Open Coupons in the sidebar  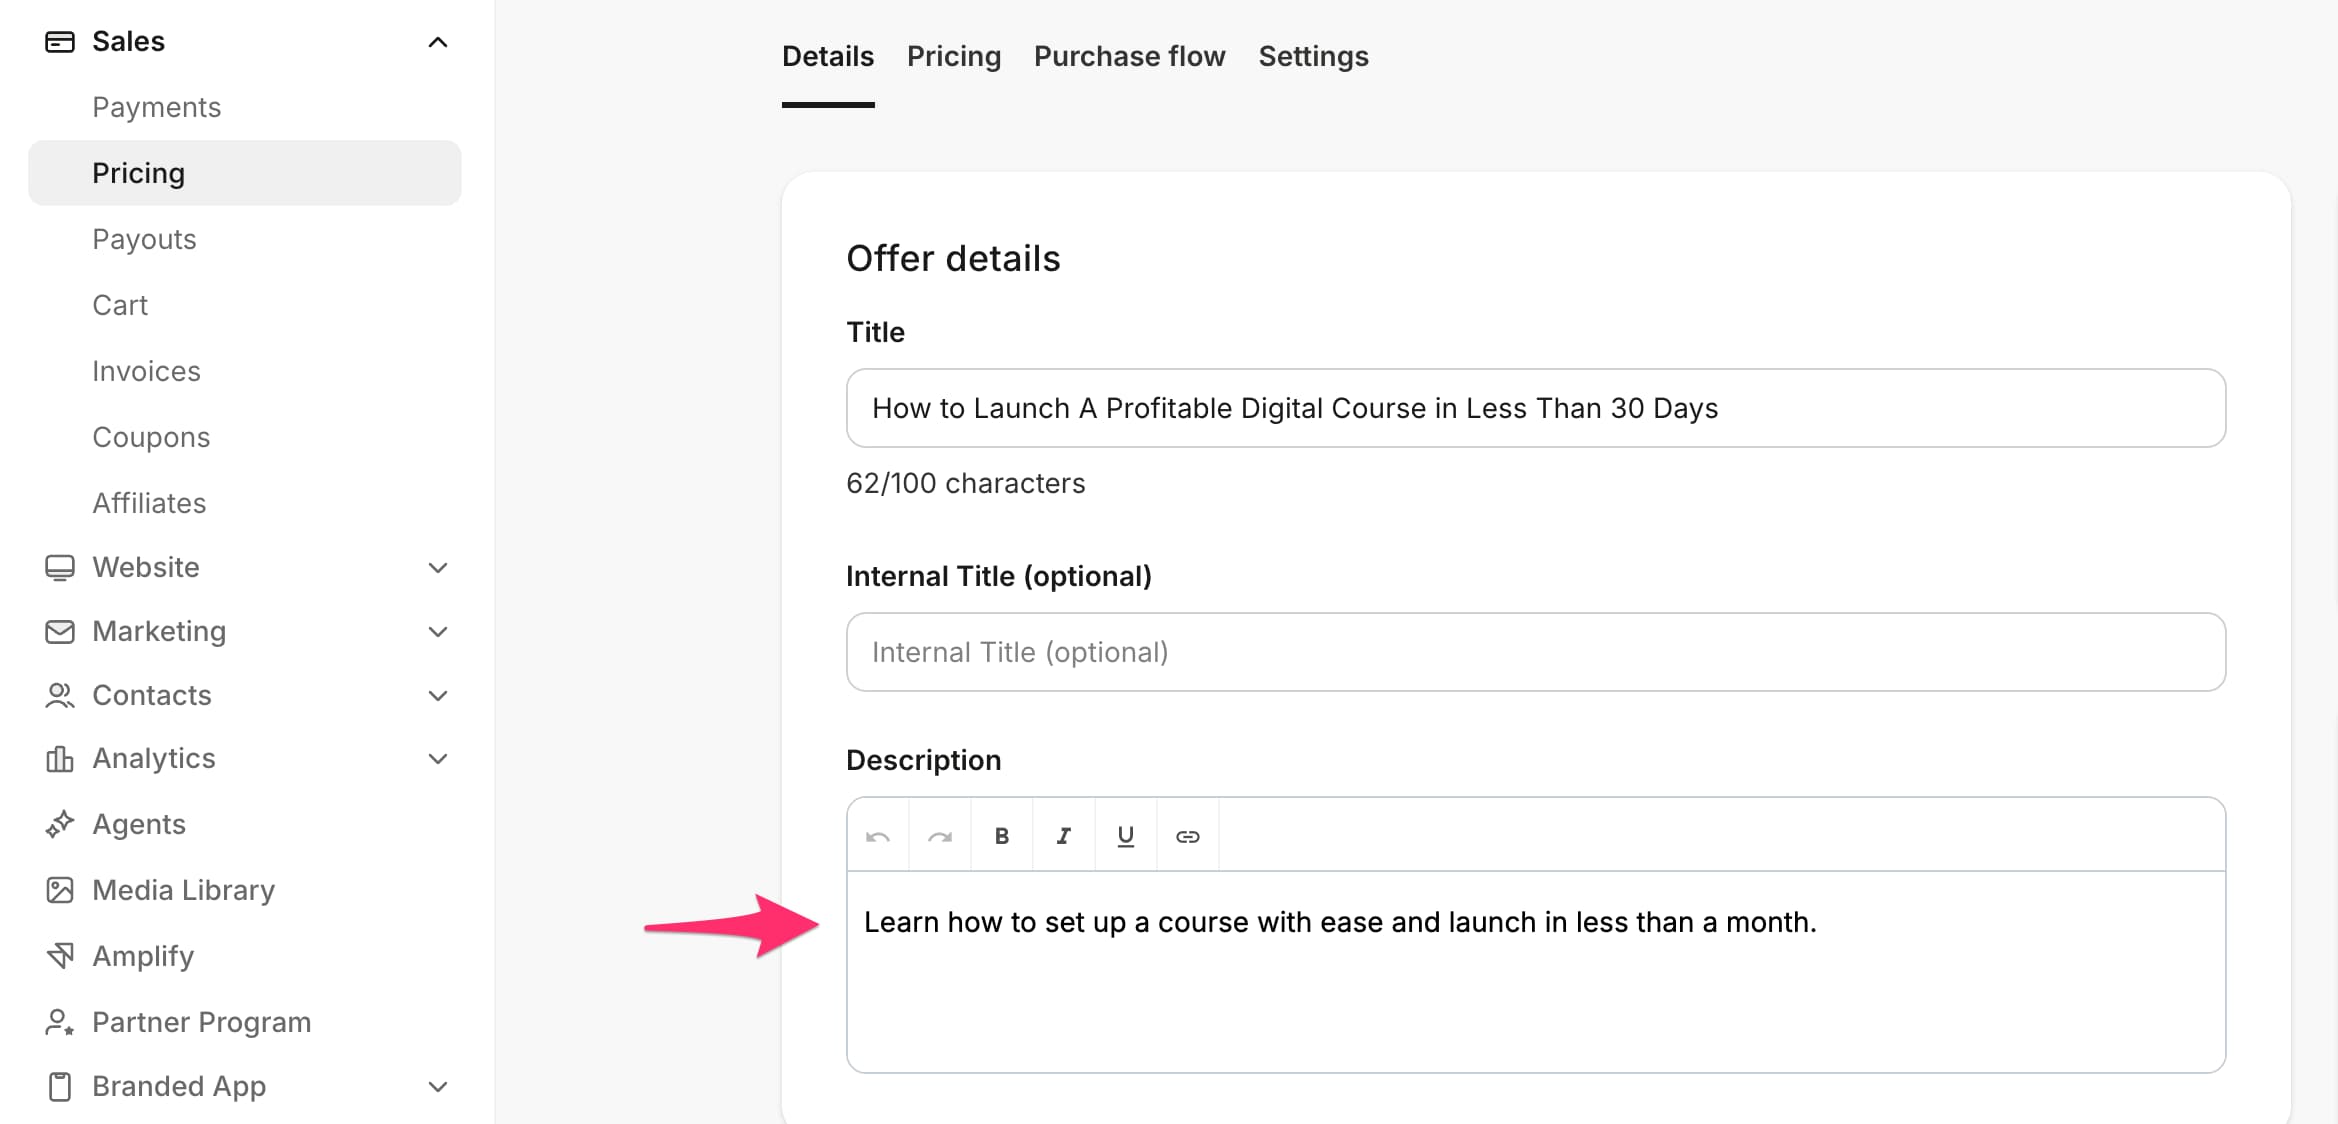pos(151,437)
